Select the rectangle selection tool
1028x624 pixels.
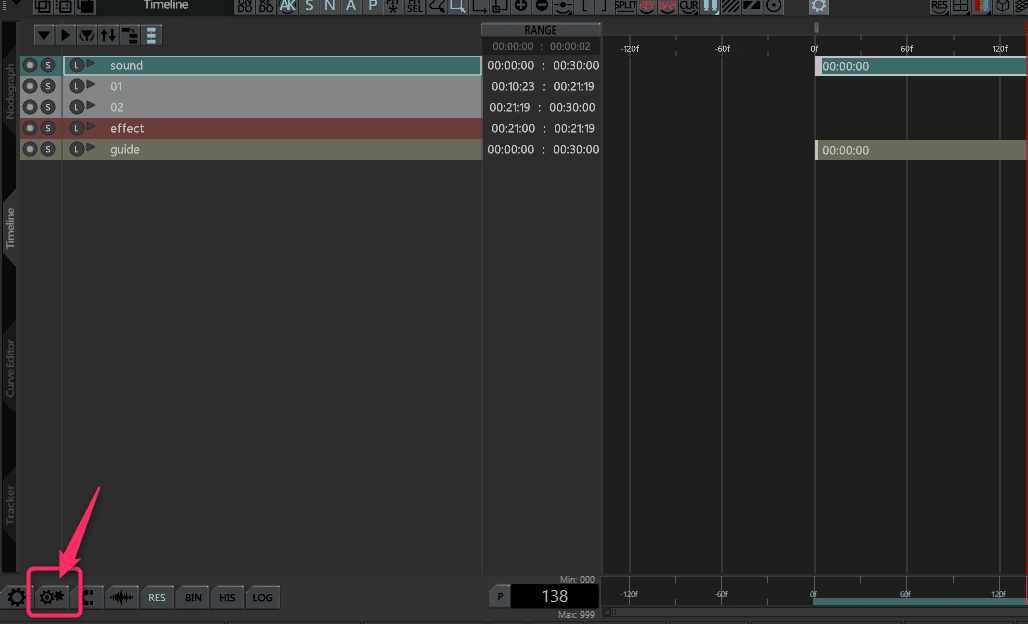pos(457,7)
